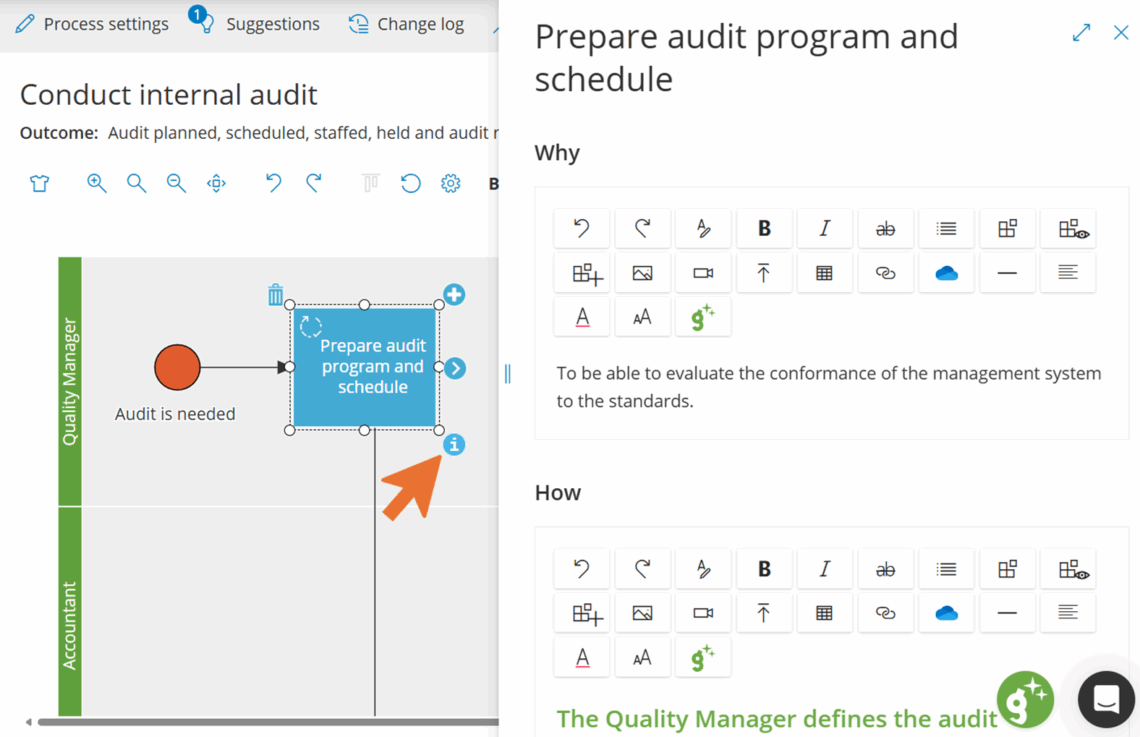This screenshot has width=1140, height=737.
Task: Click the Why description text field
Action: pos(828,387)
